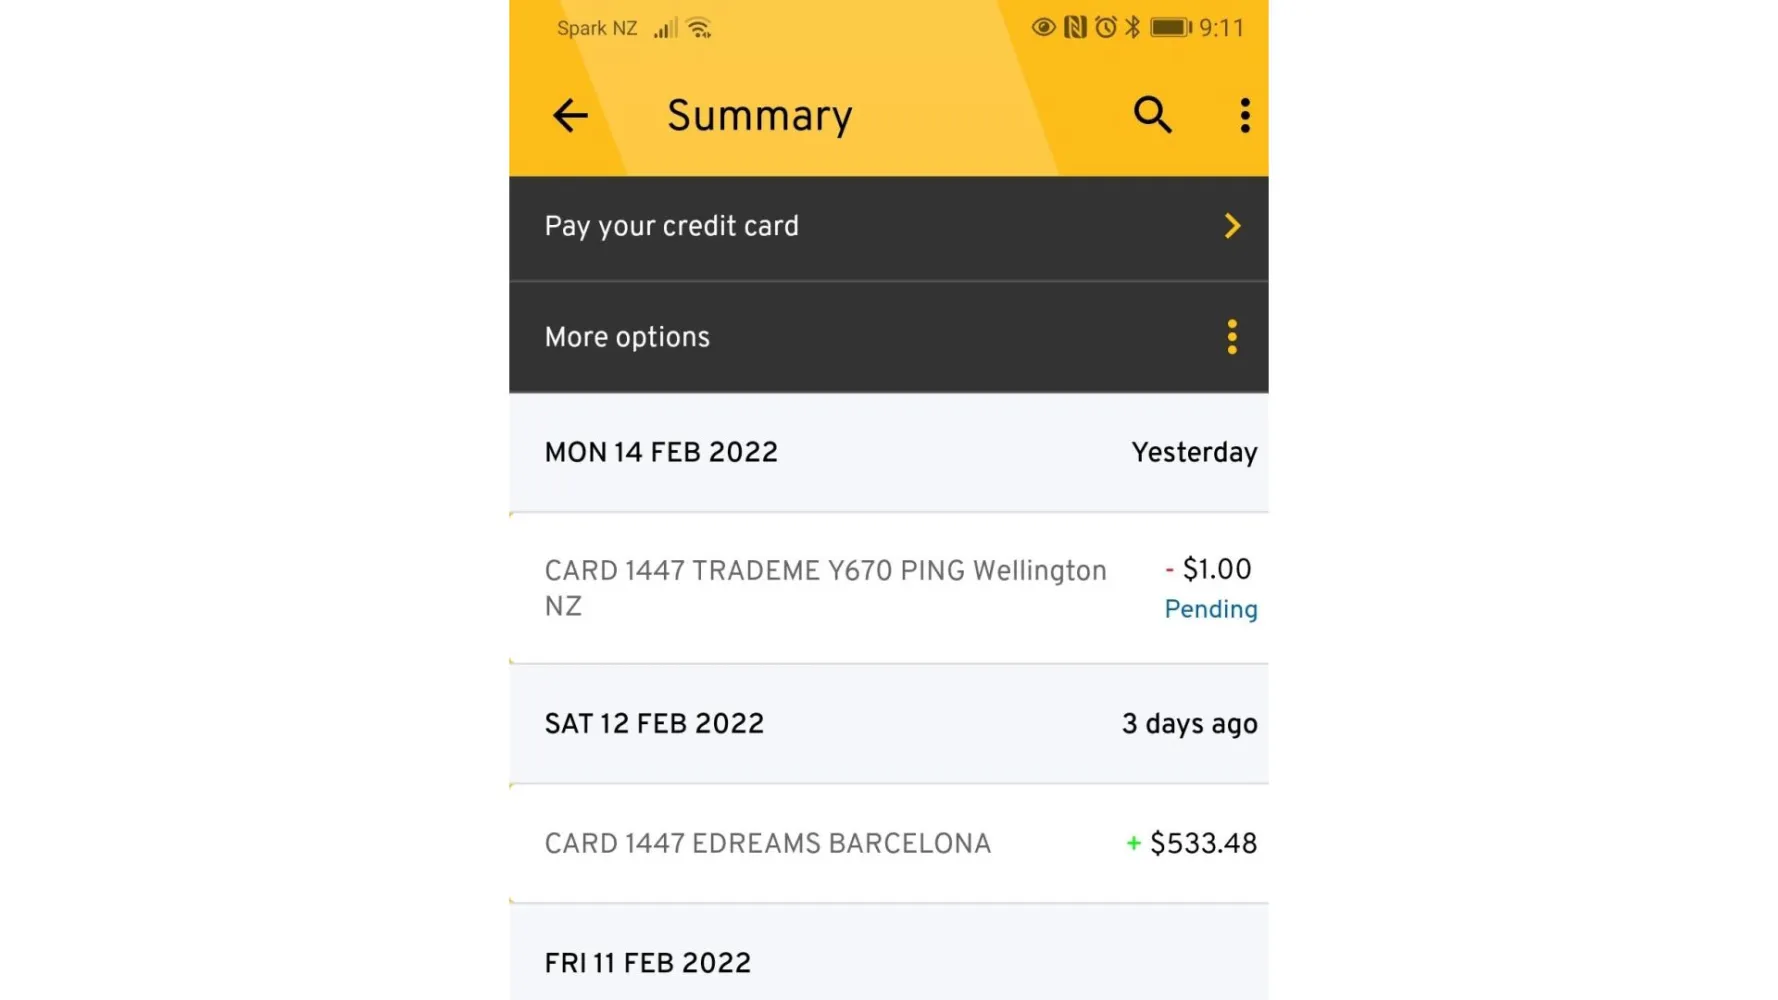Tap the NFC status icon
Screen dimensions: 1778x1000
(x=1075, y=27)
